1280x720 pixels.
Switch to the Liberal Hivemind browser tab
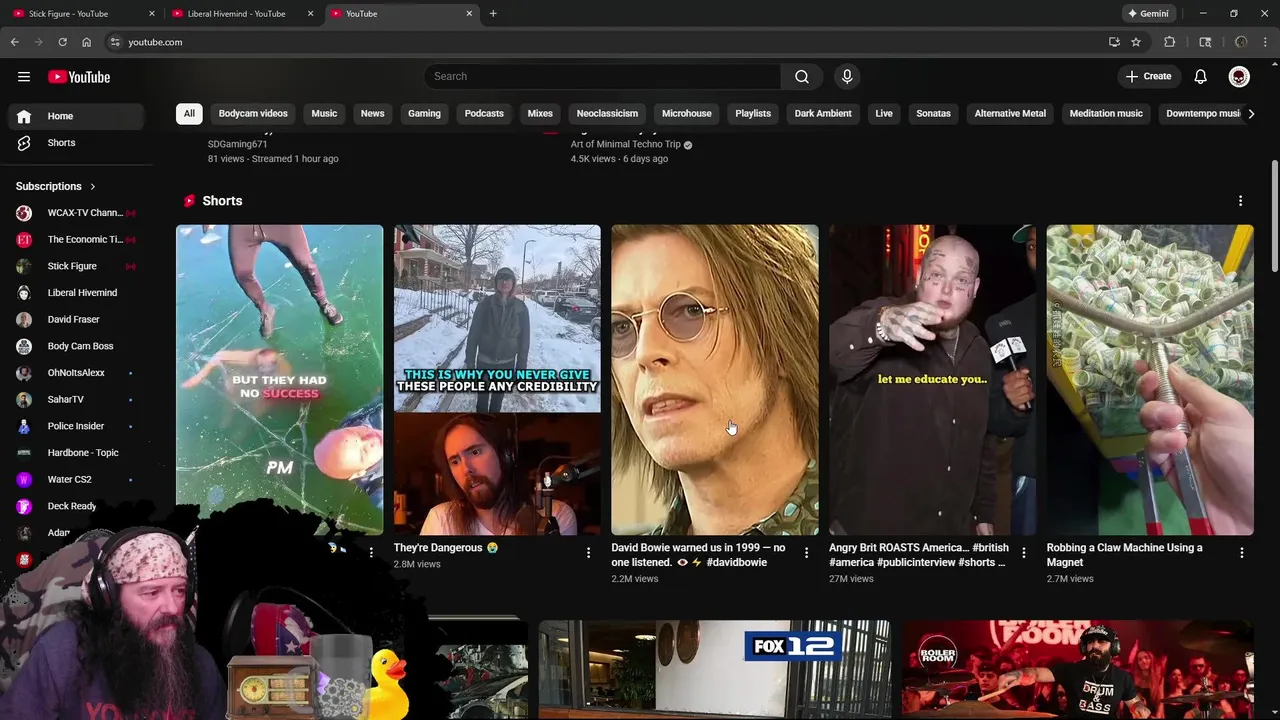243,14
